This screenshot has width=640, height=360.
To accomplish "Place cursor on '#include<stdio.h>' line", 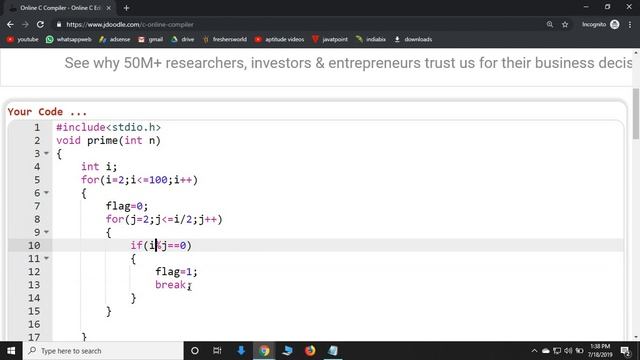I will click(109, 127).
